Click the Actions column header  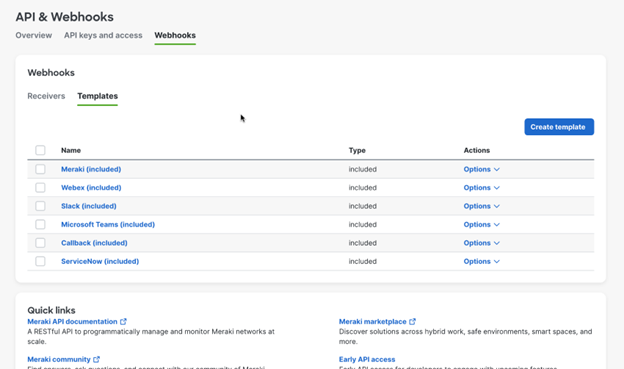[x=477, y=150]
